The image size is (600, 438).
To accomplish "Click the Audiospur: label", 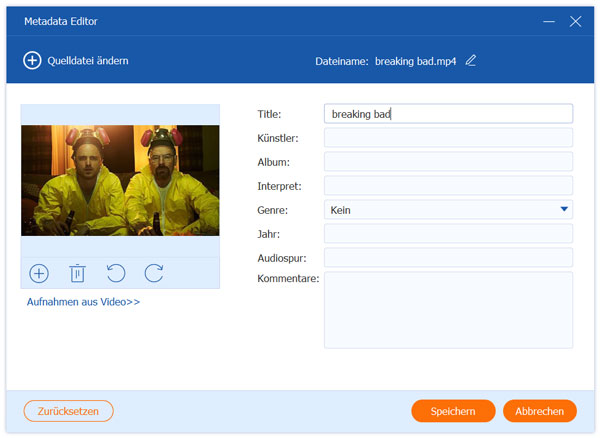I will click(x=282, y=258).
